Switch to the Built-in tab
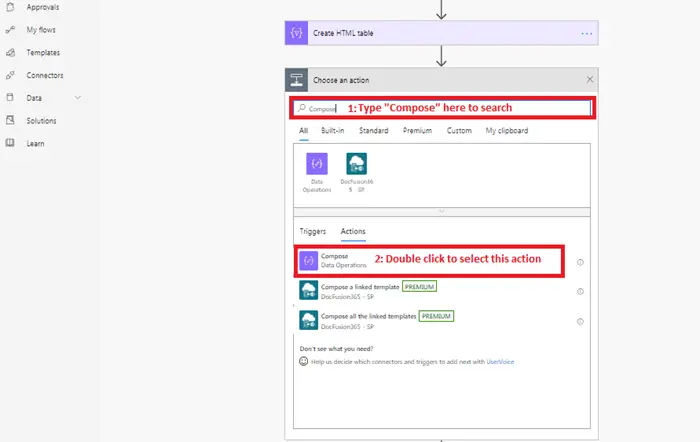The height and width of the screenshot is (442, 700). 333,130
